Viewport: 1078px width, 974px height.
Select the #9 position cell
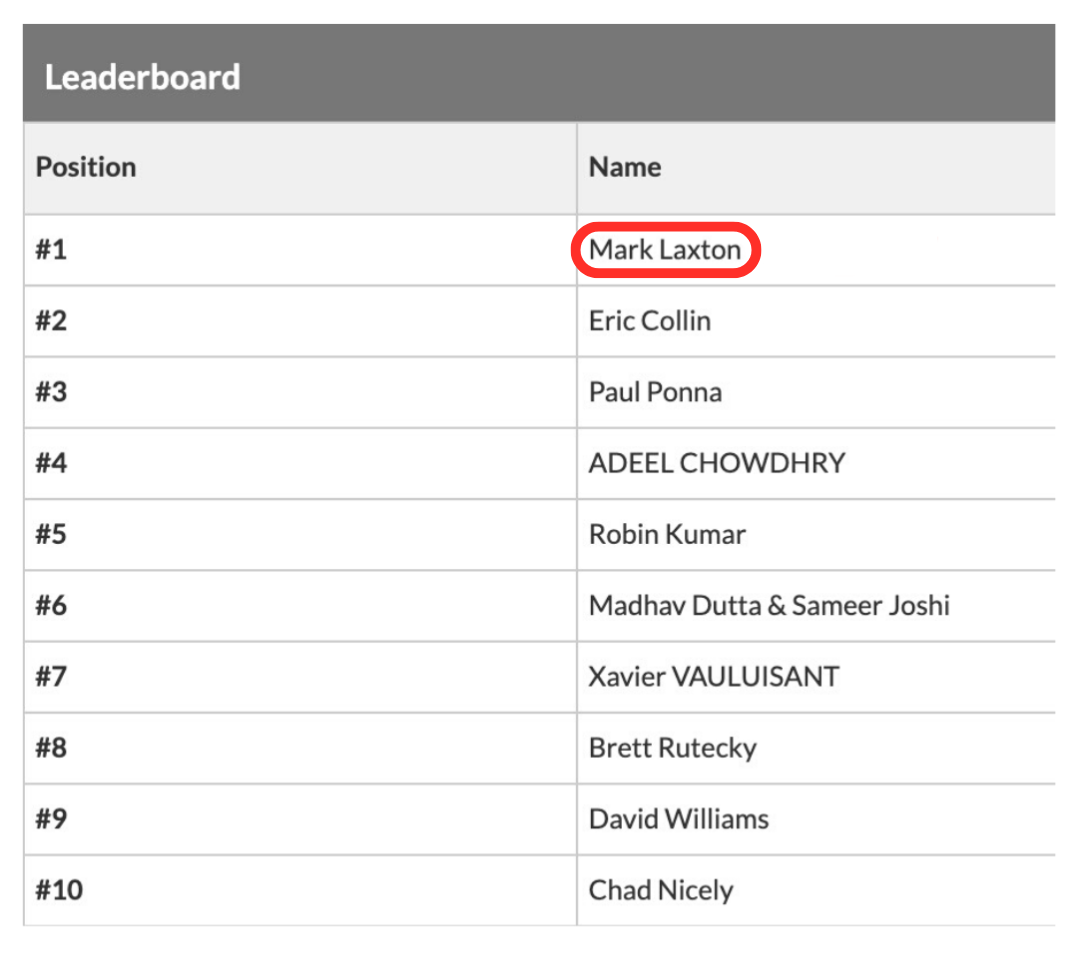(51, 819)
